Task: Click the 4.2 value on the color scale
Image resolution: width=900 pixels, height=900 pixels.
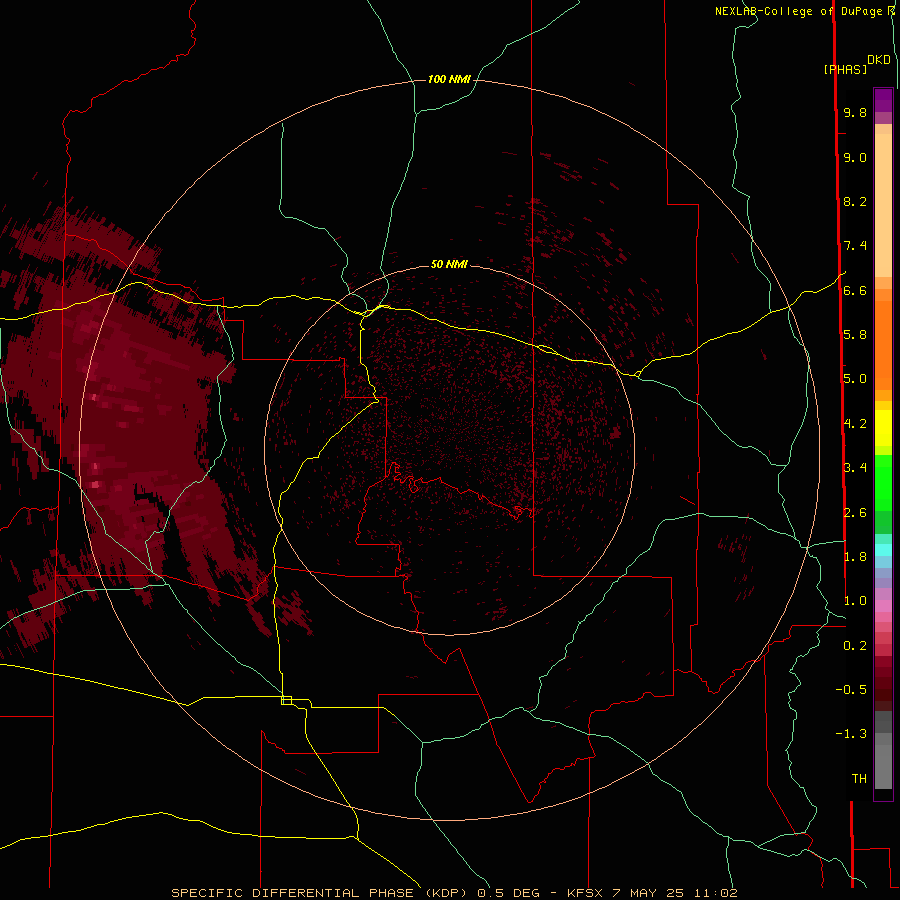Action: (855, 424)
